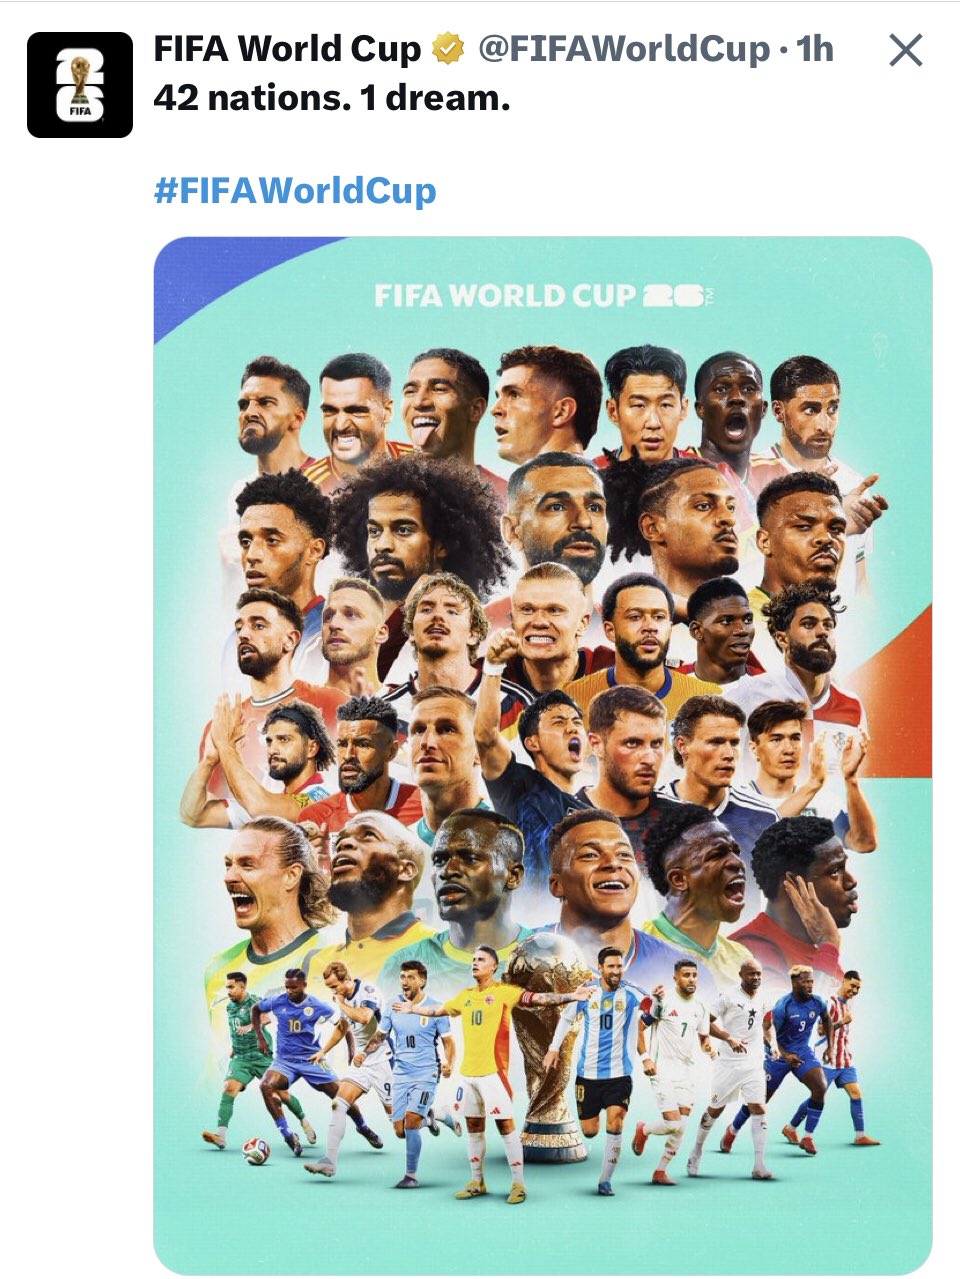960x1279 pixels.
Task: Click the gold verified badge
Action: pyautogui.click(x=448, y=49)
